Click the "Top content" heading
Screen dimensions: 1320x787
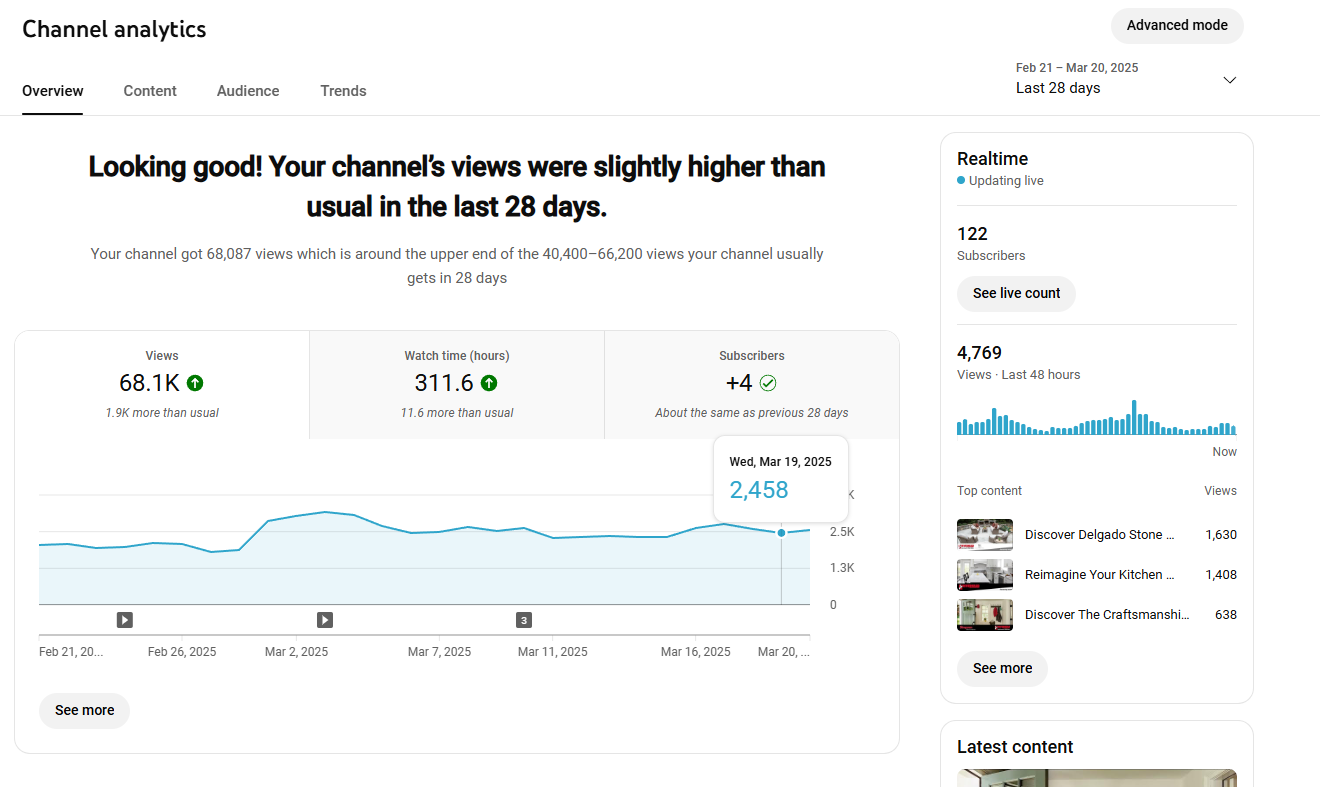click(x=989, y=491)
